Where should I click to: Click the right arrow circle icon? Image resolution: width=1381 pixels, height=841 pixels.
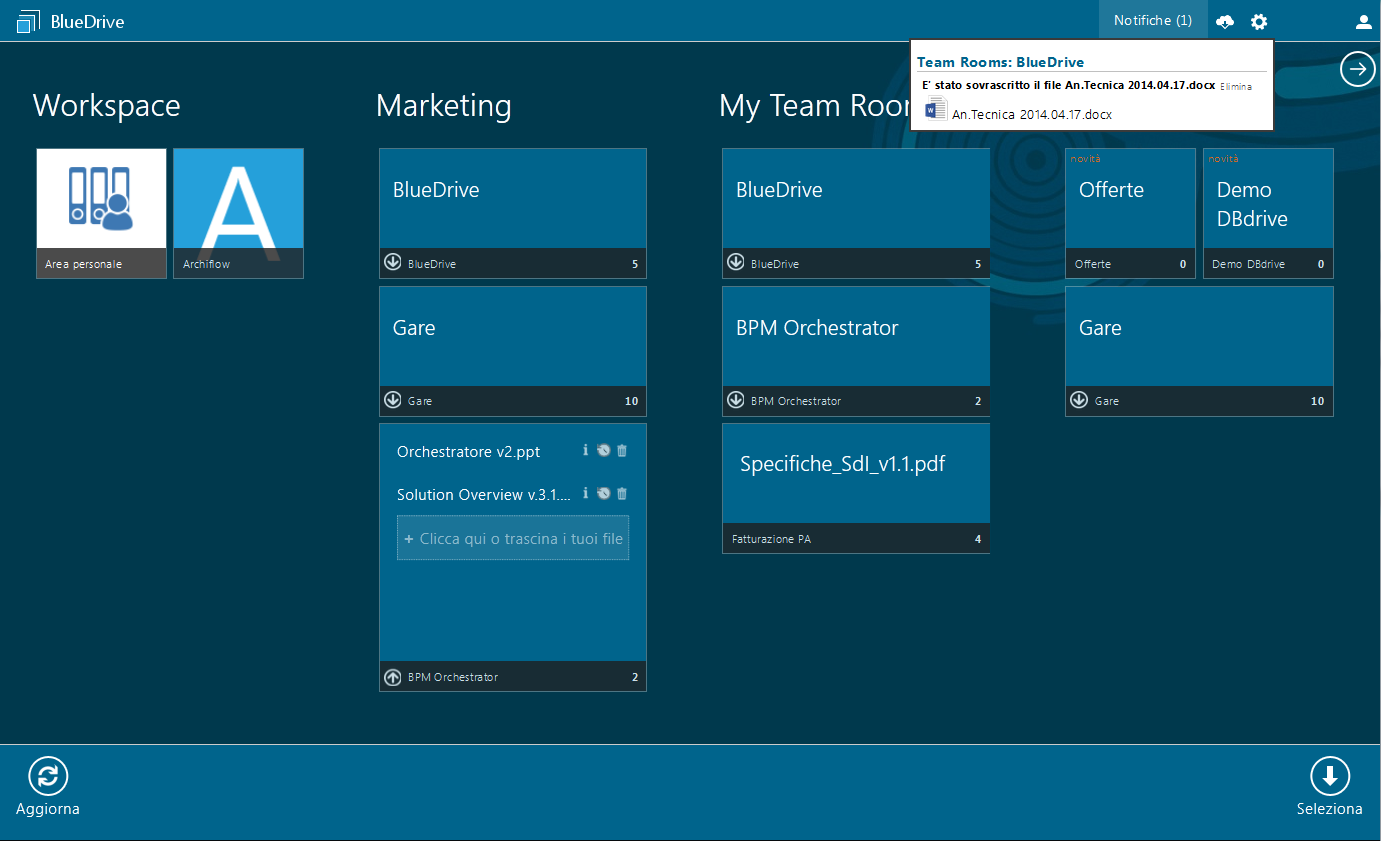(1358, 69)
